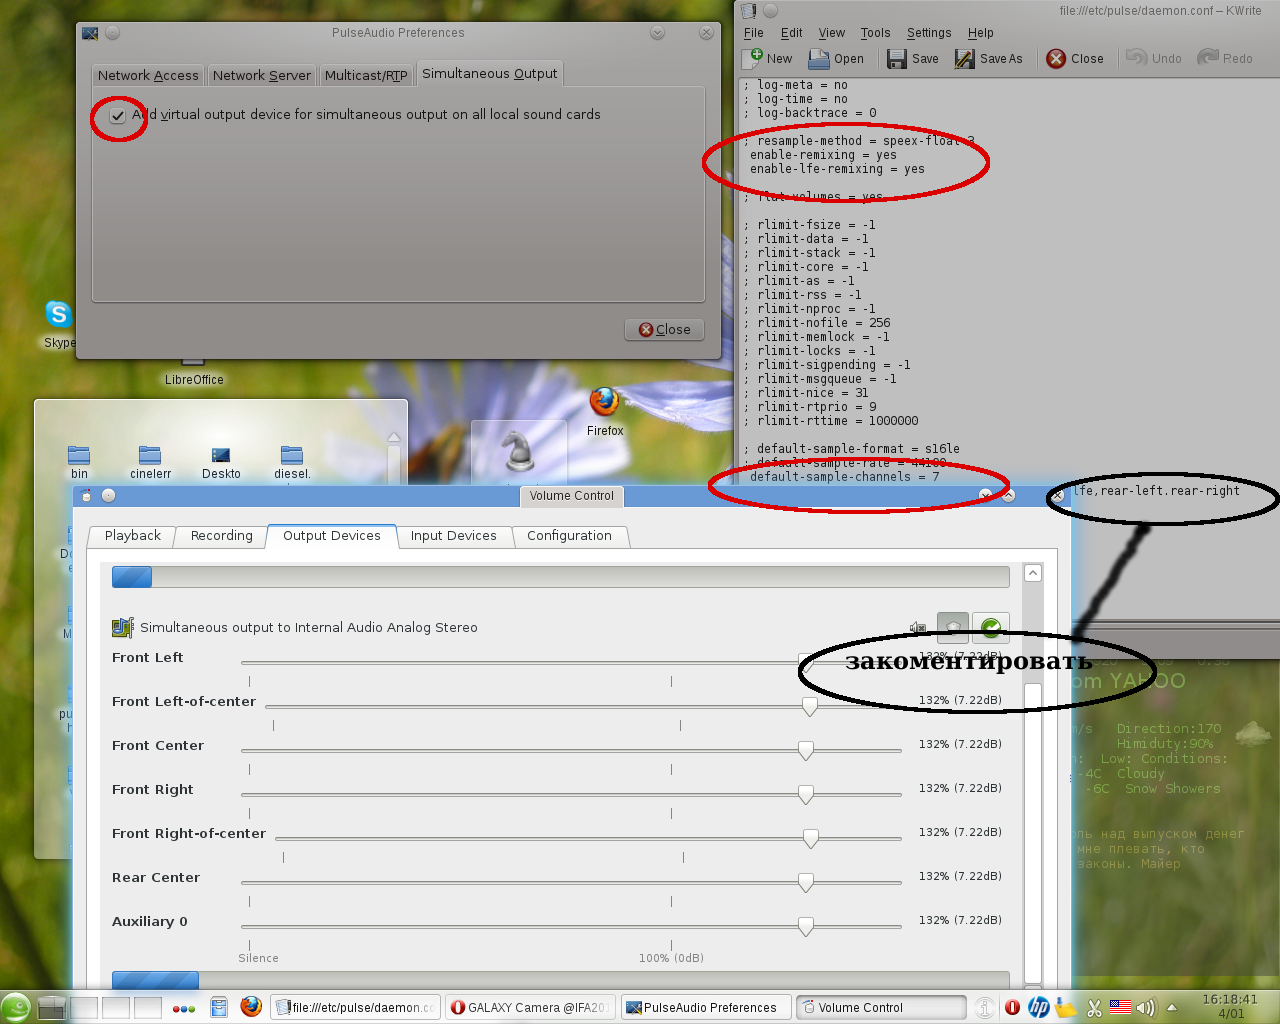
Task: Toggle lock channels together button
Action: (953, 627)
